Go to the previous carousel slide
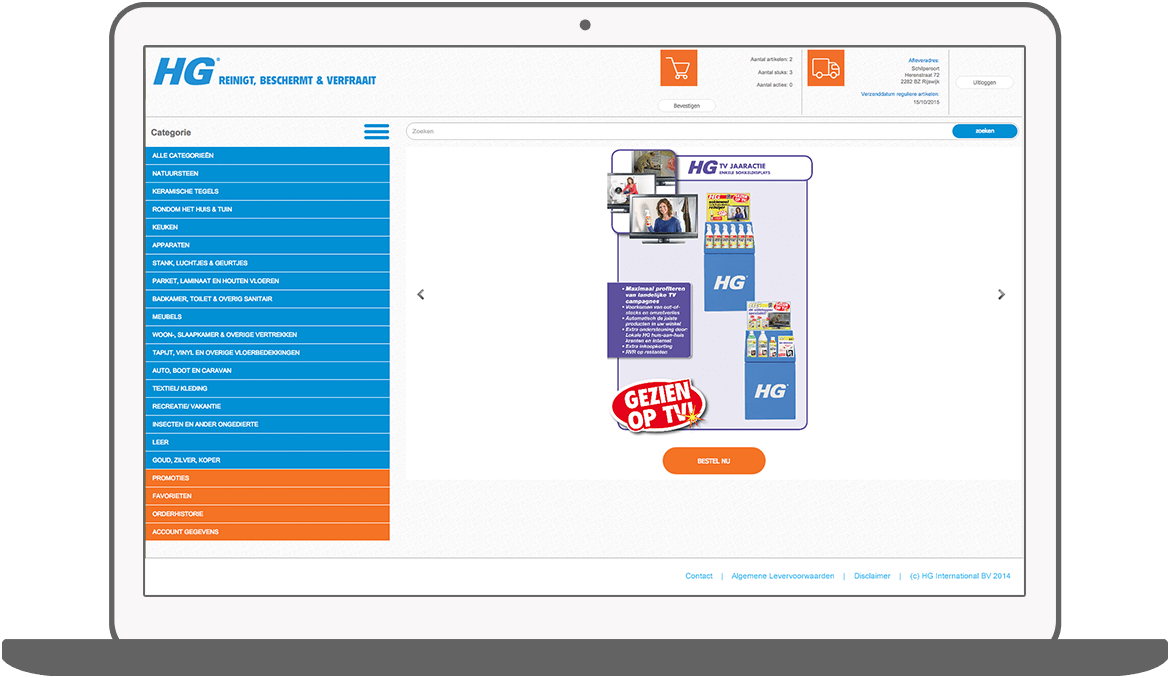Viewport: 1170px width, 678px height. coord(421,295)
